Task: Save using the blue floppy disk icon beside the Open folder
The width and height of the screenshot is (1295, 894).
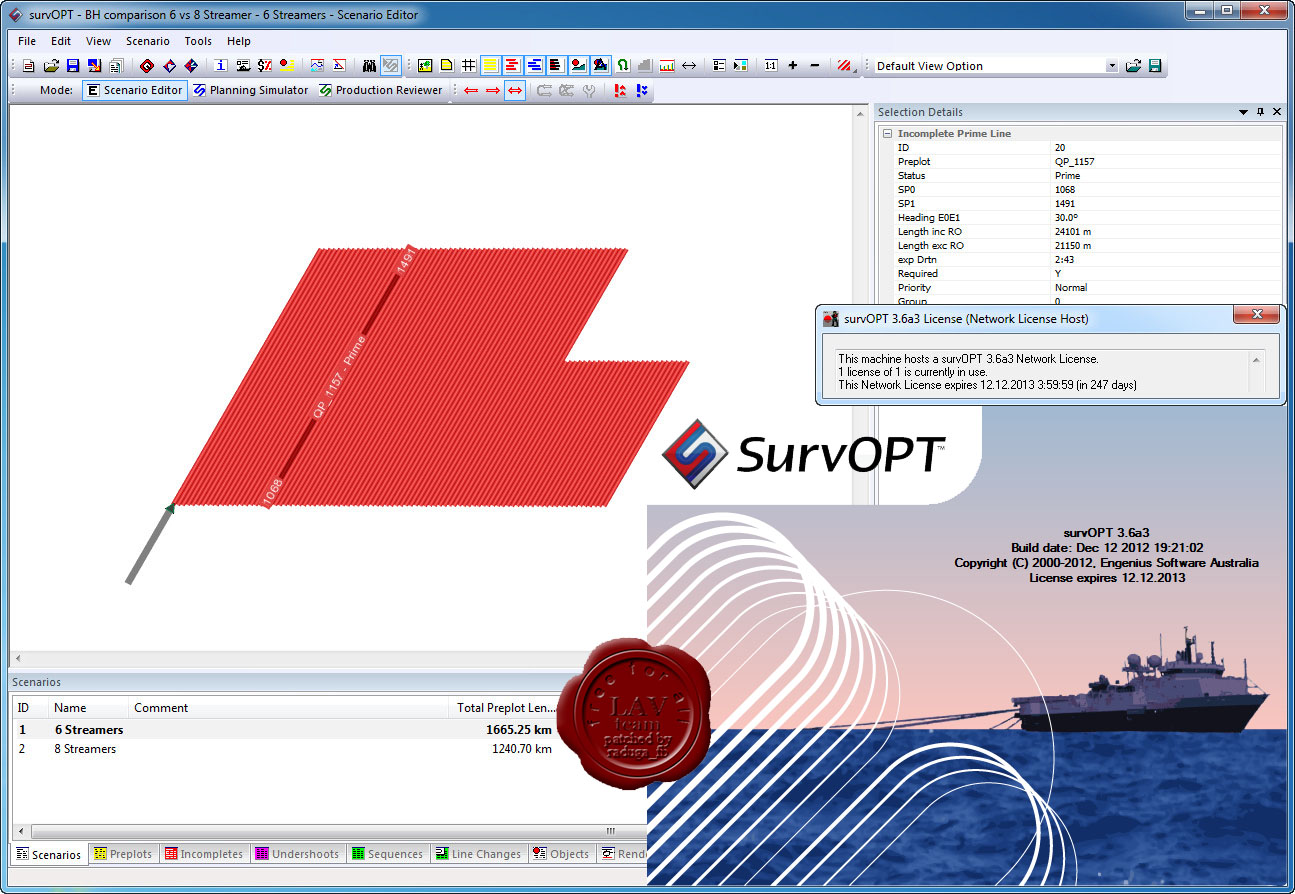Action: coord(73,66)
